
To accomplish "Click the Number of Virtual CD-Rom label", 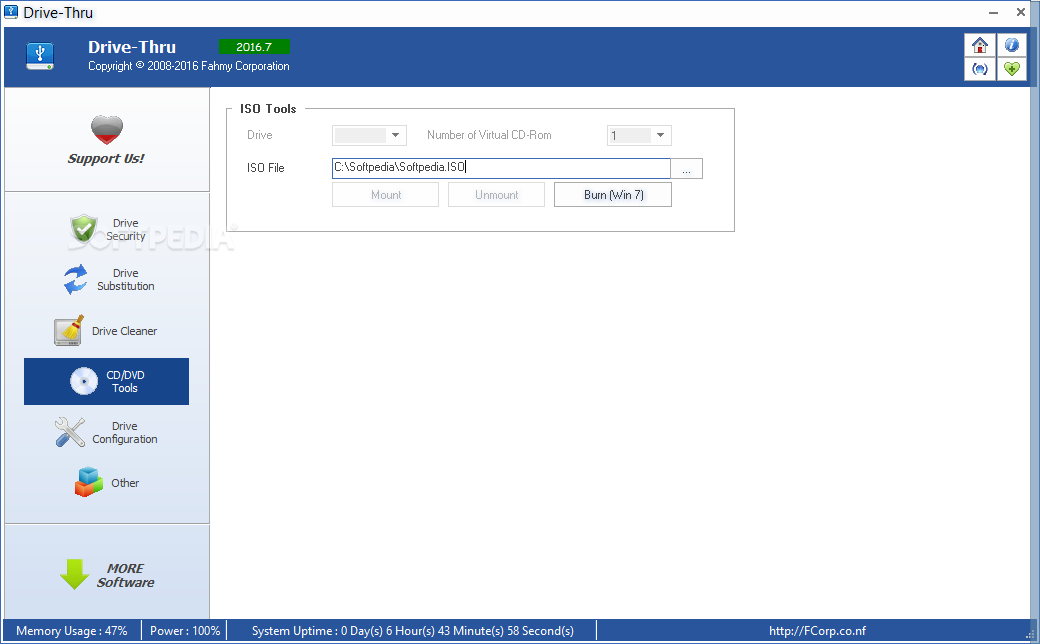I will coord(489,135).
